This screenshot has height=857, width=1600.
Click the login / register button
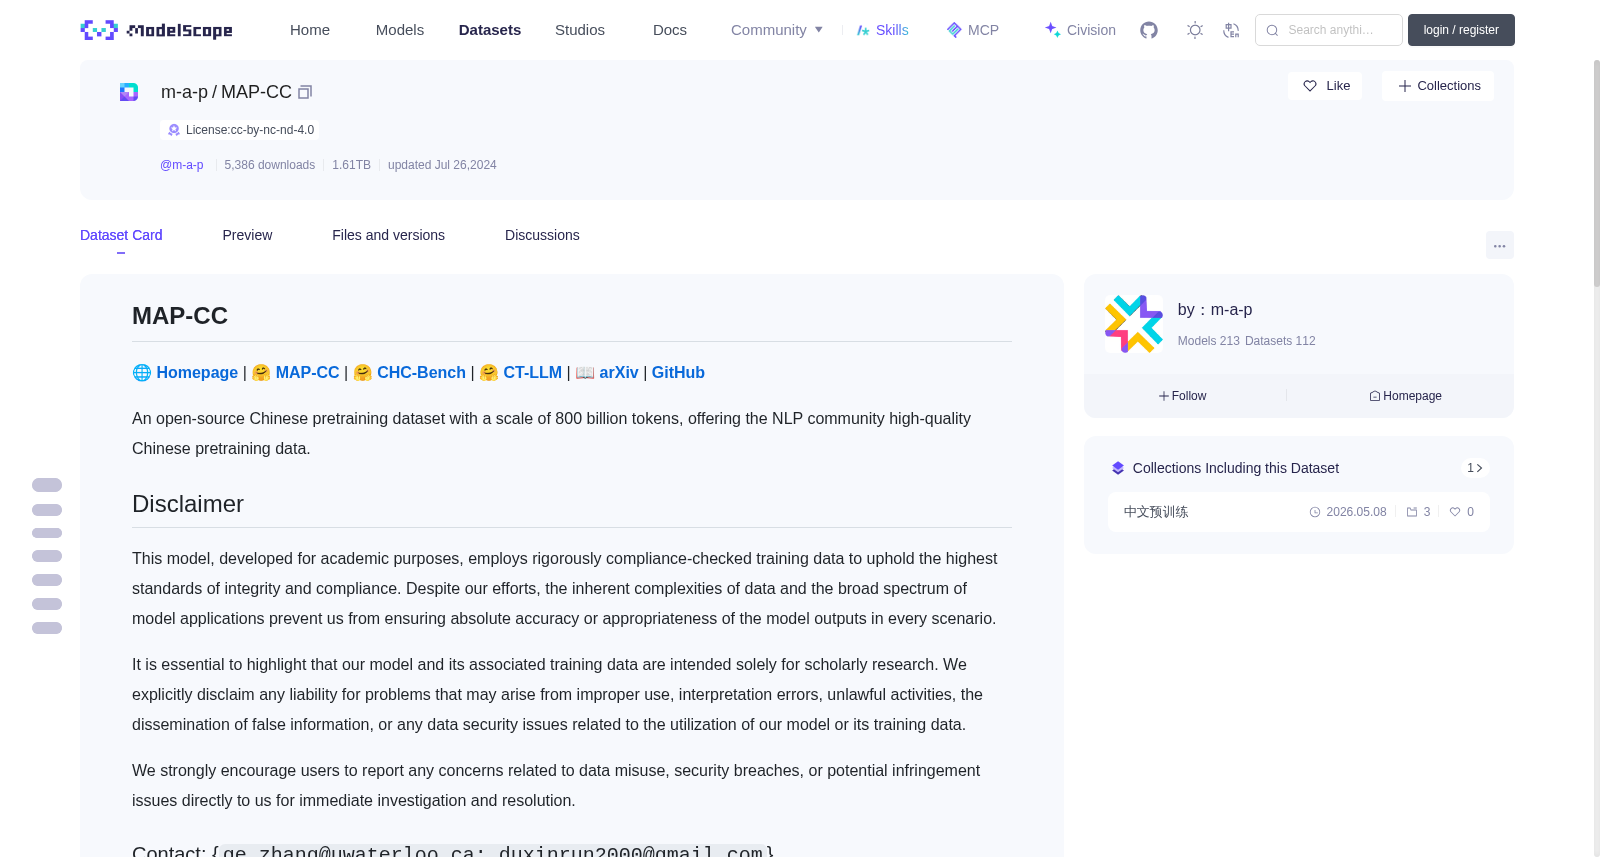click(1461, 30)
